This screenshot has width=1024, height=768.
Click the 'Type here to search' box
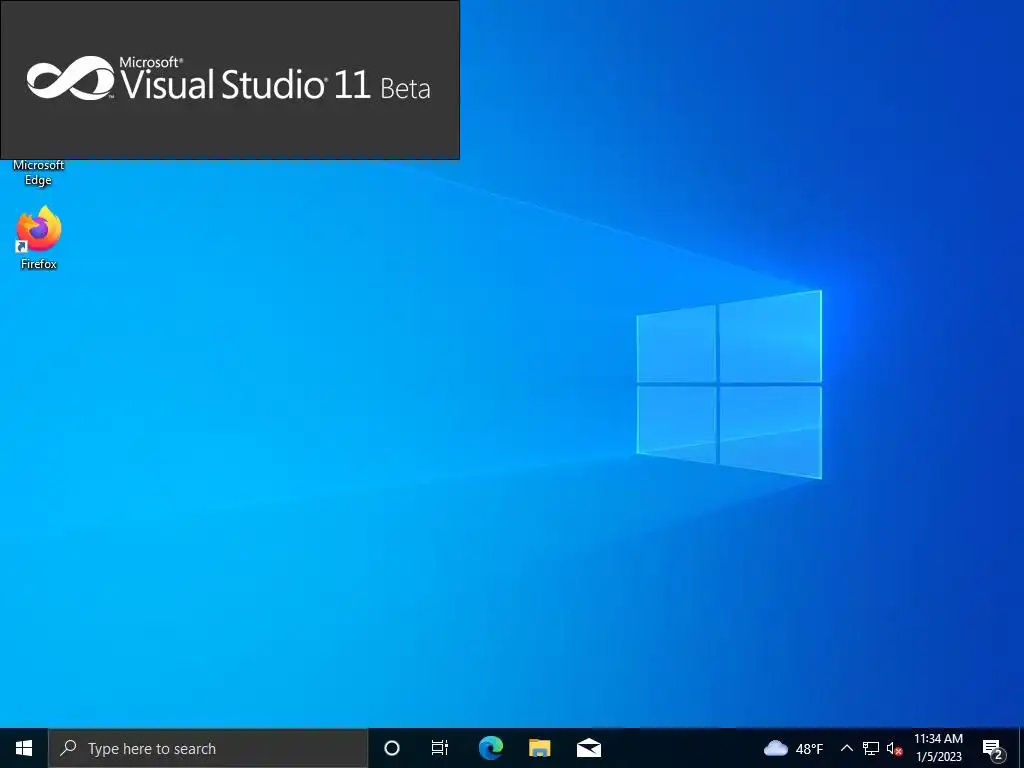[208, 748]
